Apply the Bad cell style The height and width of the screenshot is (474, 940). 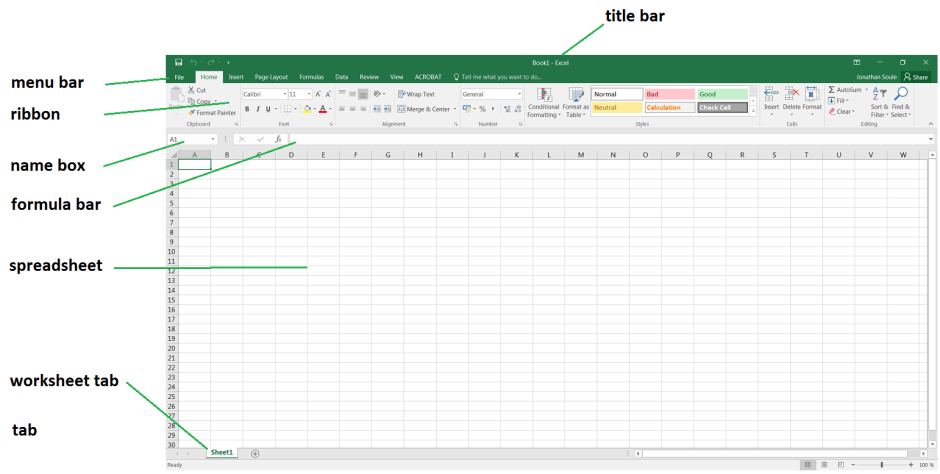coord(670,94)
